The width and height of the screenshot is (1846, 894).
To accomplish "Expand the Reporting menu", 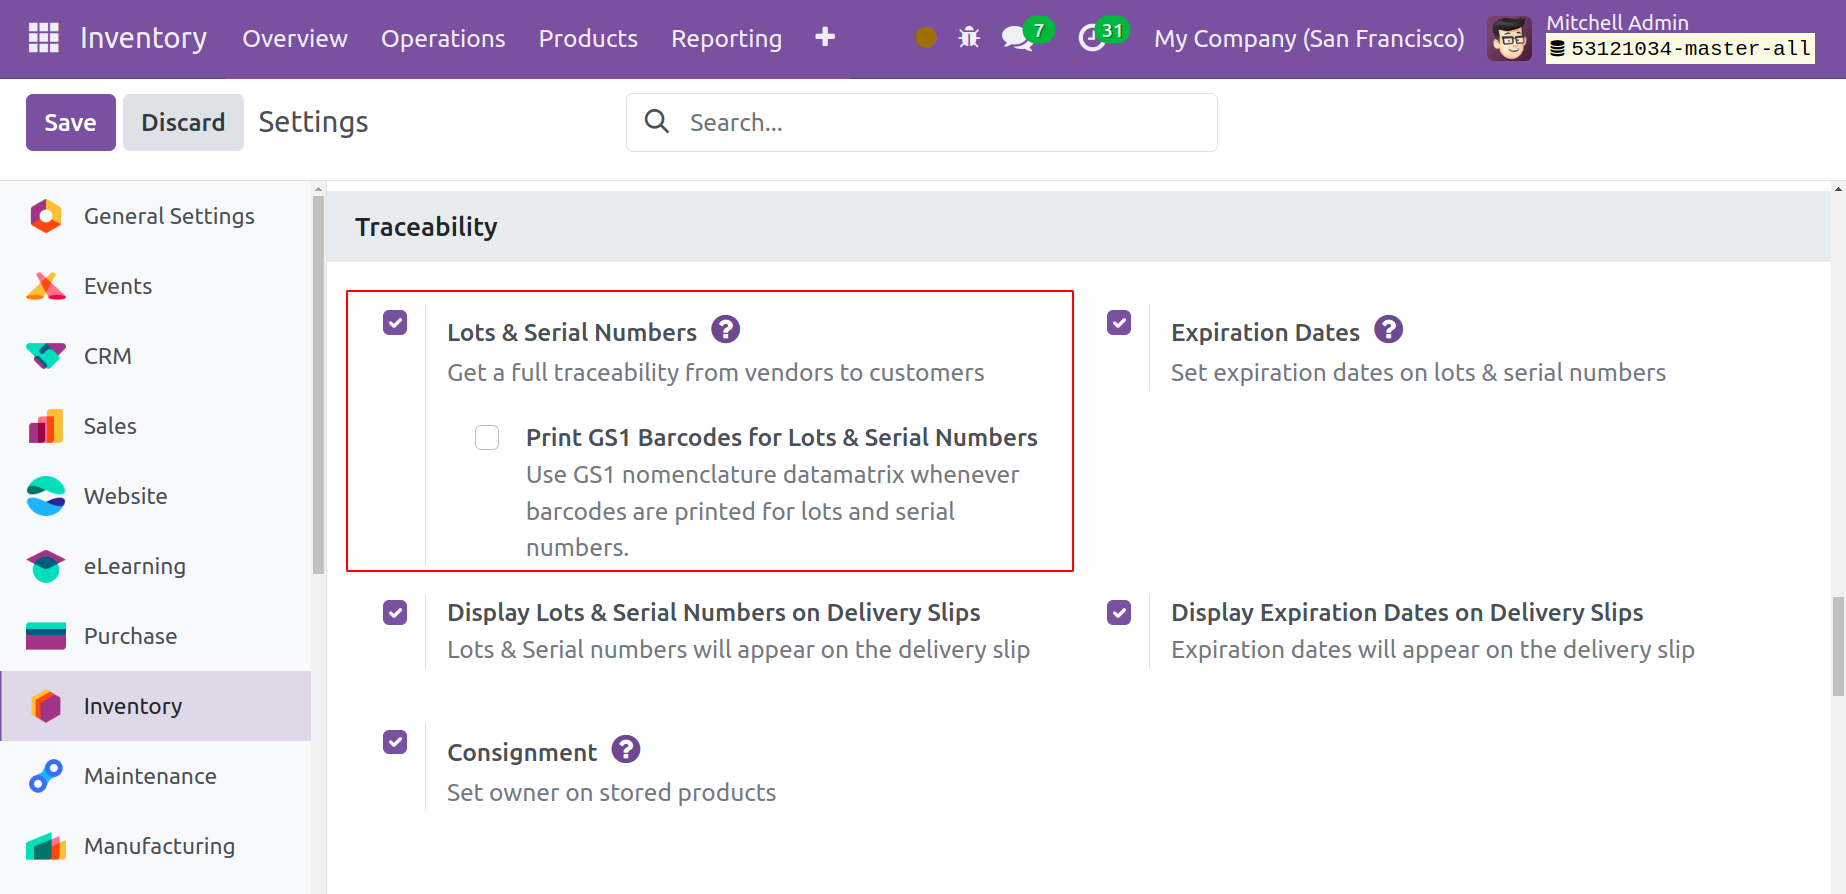I will point(726,38).
